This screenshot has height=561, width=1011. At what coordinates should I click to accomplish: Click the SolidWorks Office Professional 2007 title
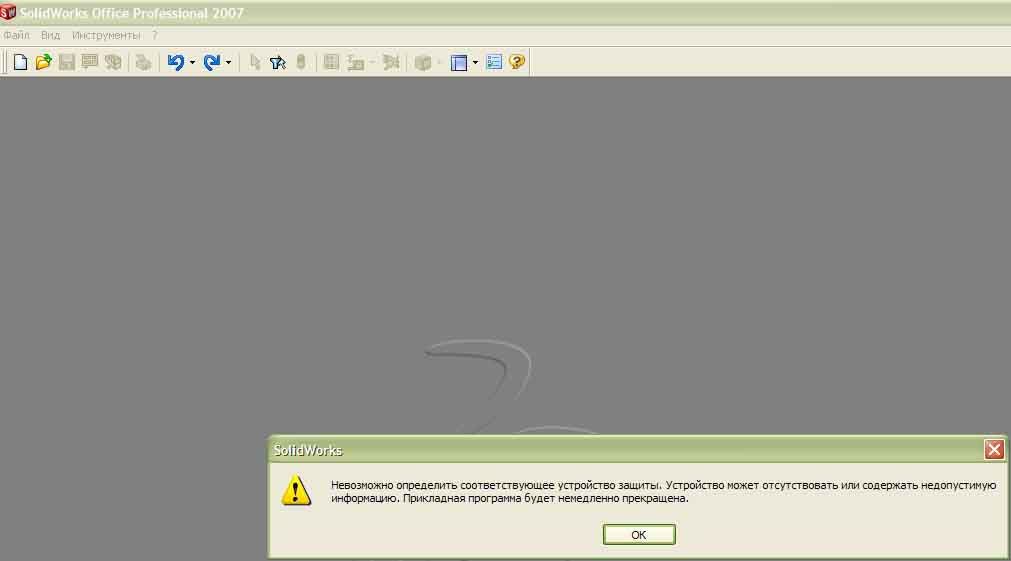[132, 13]
